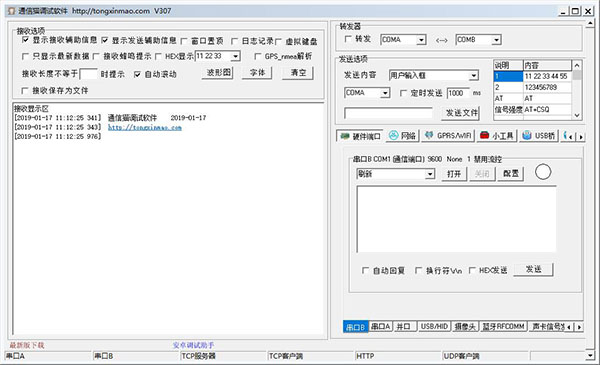Switch to the 摄像头 camera tab

(x=465, y=326)
